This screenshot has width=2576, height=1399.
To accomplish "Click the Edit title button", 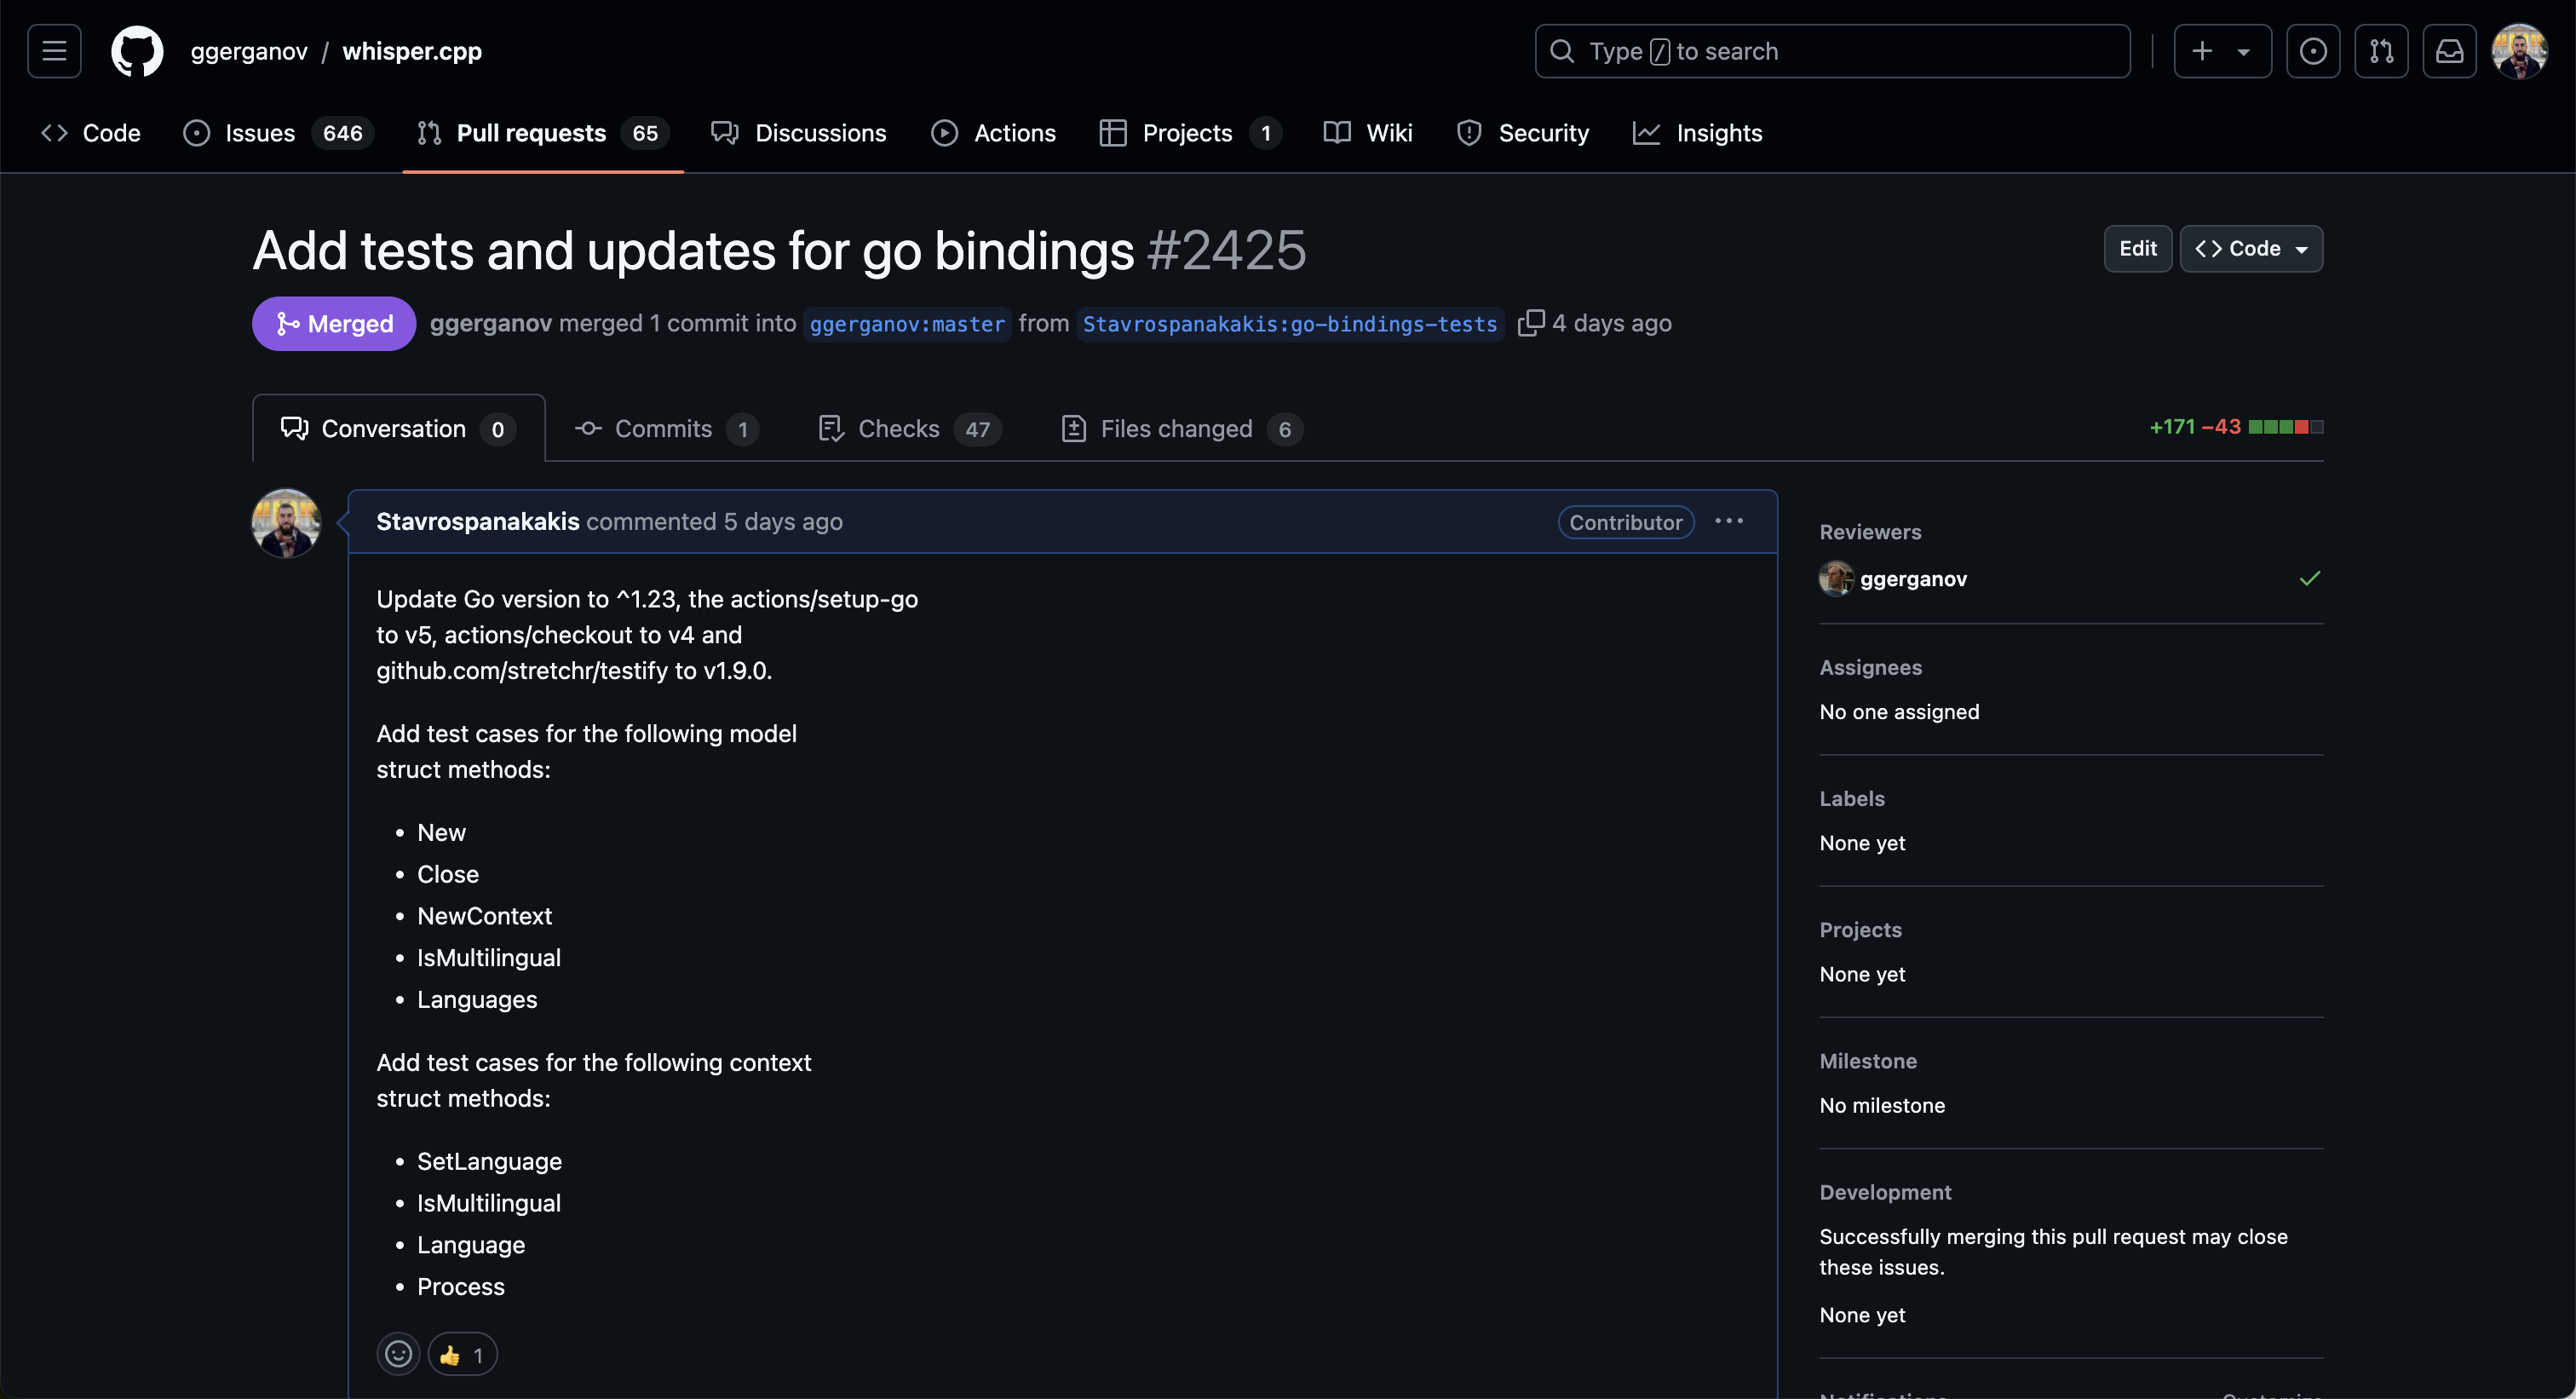I will coord(2138,248).
